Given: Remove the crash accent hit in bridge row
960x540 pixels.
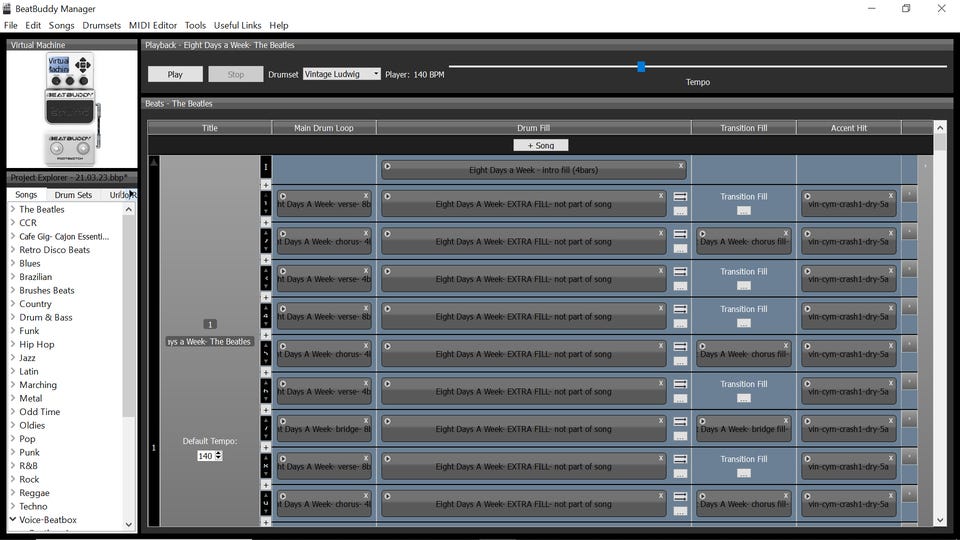Looking at the screenshot, I should click(x=891, y=421).
